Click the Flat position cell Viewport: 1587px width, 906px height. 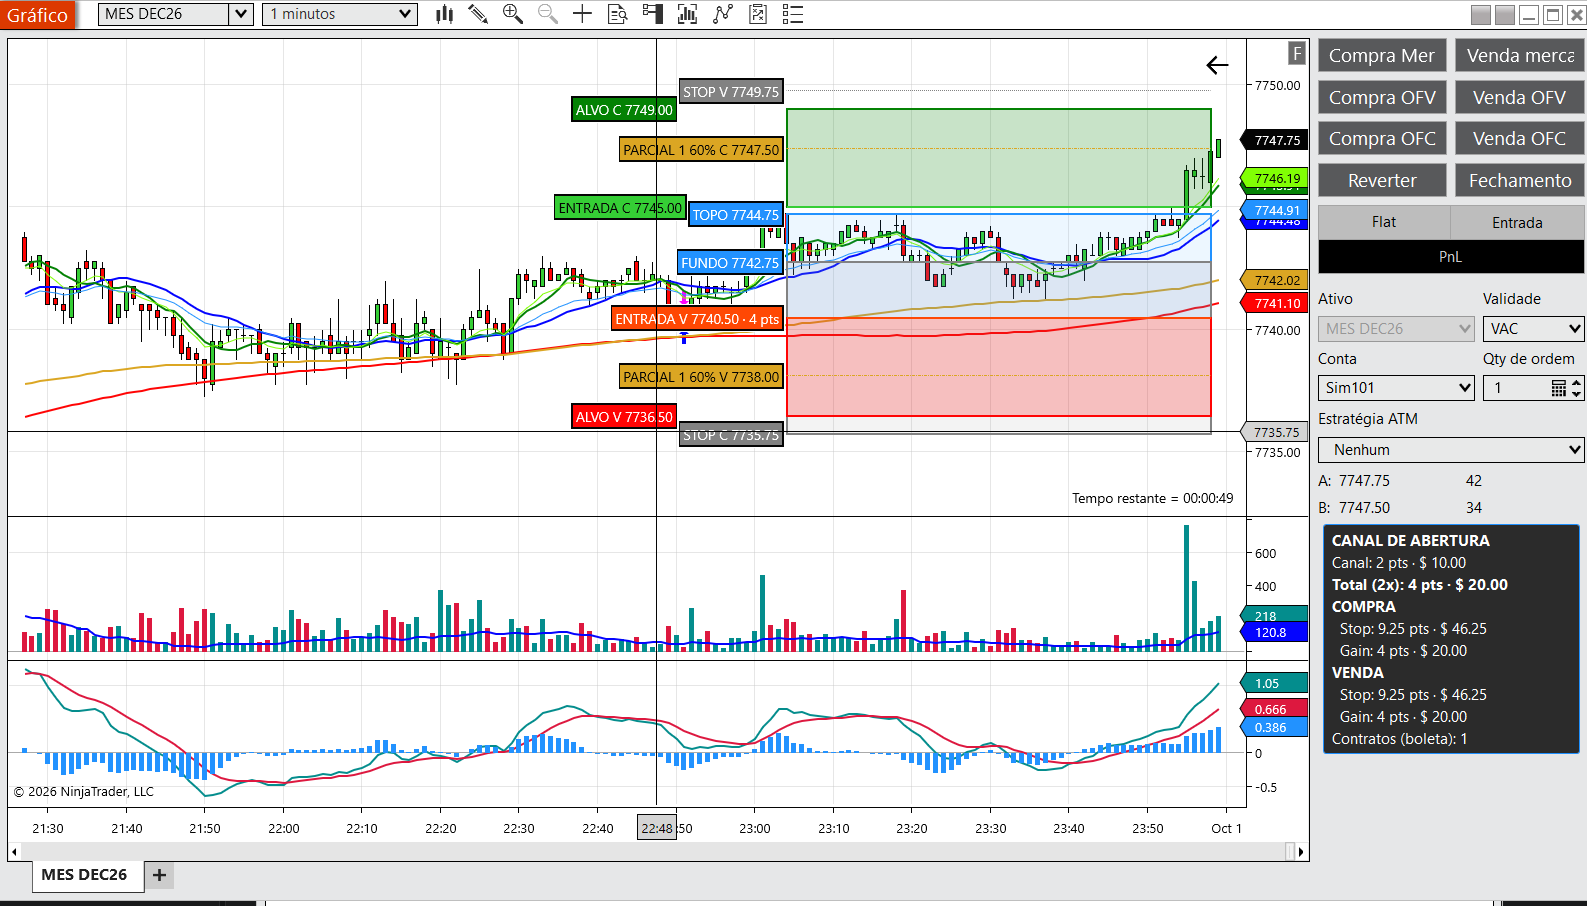[1384, 222]
